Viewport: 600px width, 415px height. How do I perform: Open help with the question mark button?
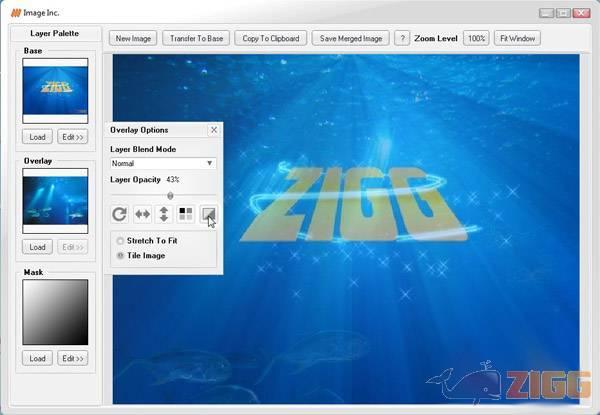pyautogui.click(x=402, y=38)
